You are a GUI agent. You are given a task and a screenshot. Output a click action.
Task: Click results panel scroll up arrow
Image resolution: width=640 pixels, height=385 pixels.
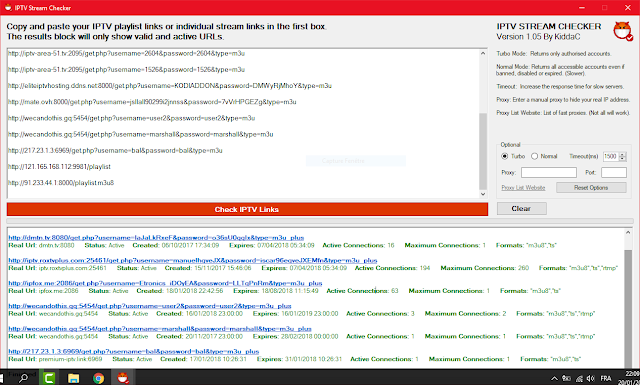[628, 232]
